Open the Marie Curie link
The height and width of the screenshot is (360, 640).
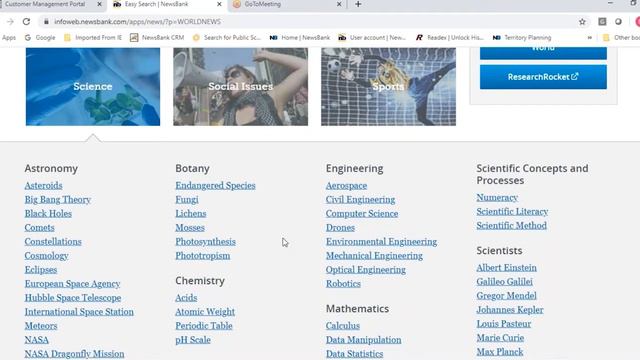[x=500, y=338]
